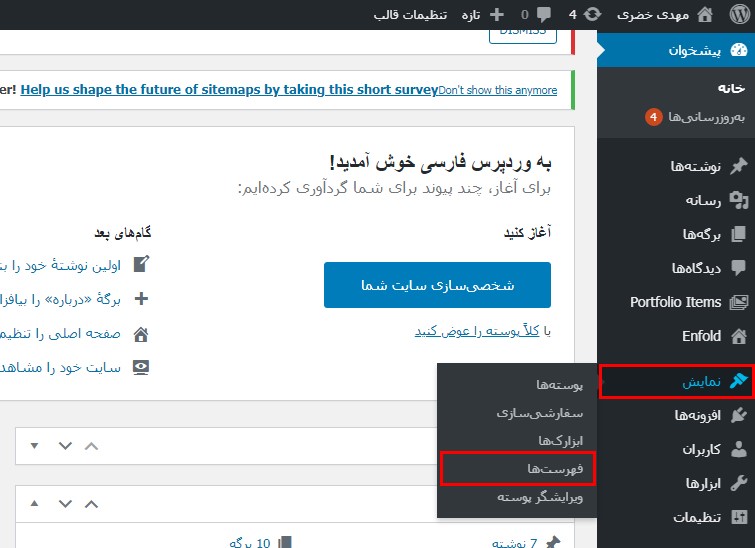Viewport: 755px width, 548px height.
Task: Click the pages icon beside 10 برگه
Action: click(x=285, y=542)
